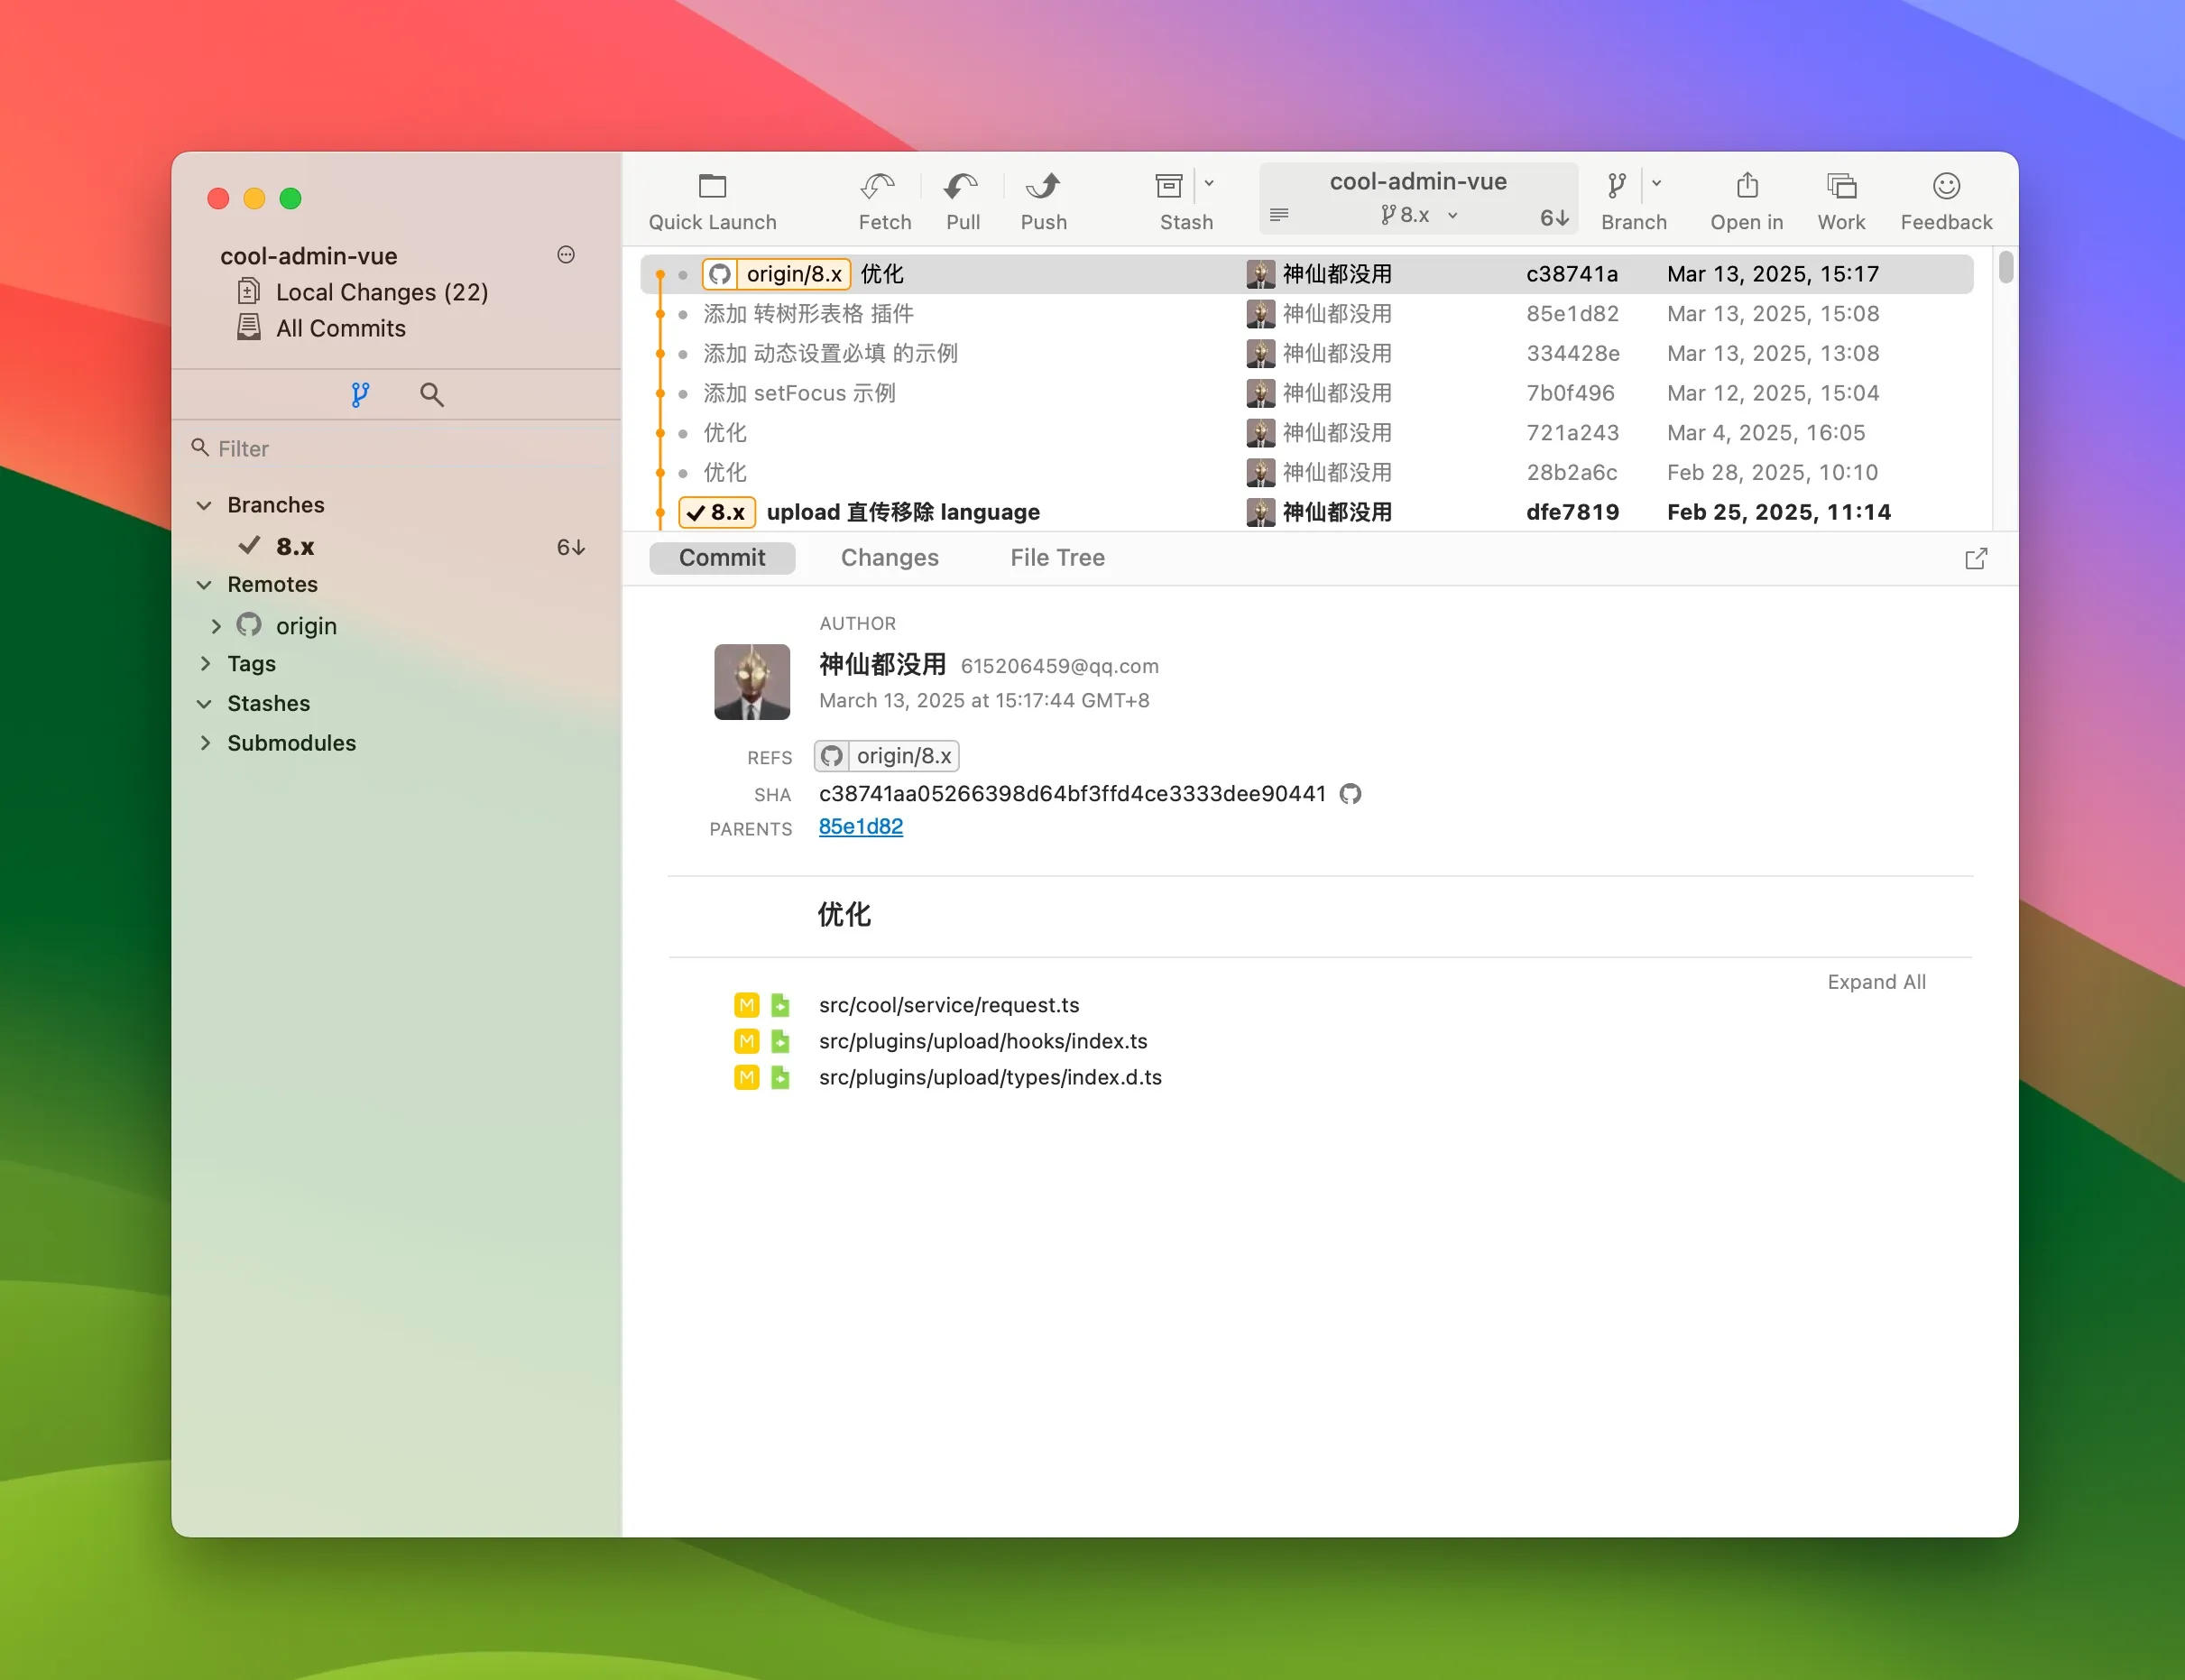Image resolution: width=2185 pixels, height=1680 pixels.
Task: Open commit in separate window icon
Action: click(1975, 559)
